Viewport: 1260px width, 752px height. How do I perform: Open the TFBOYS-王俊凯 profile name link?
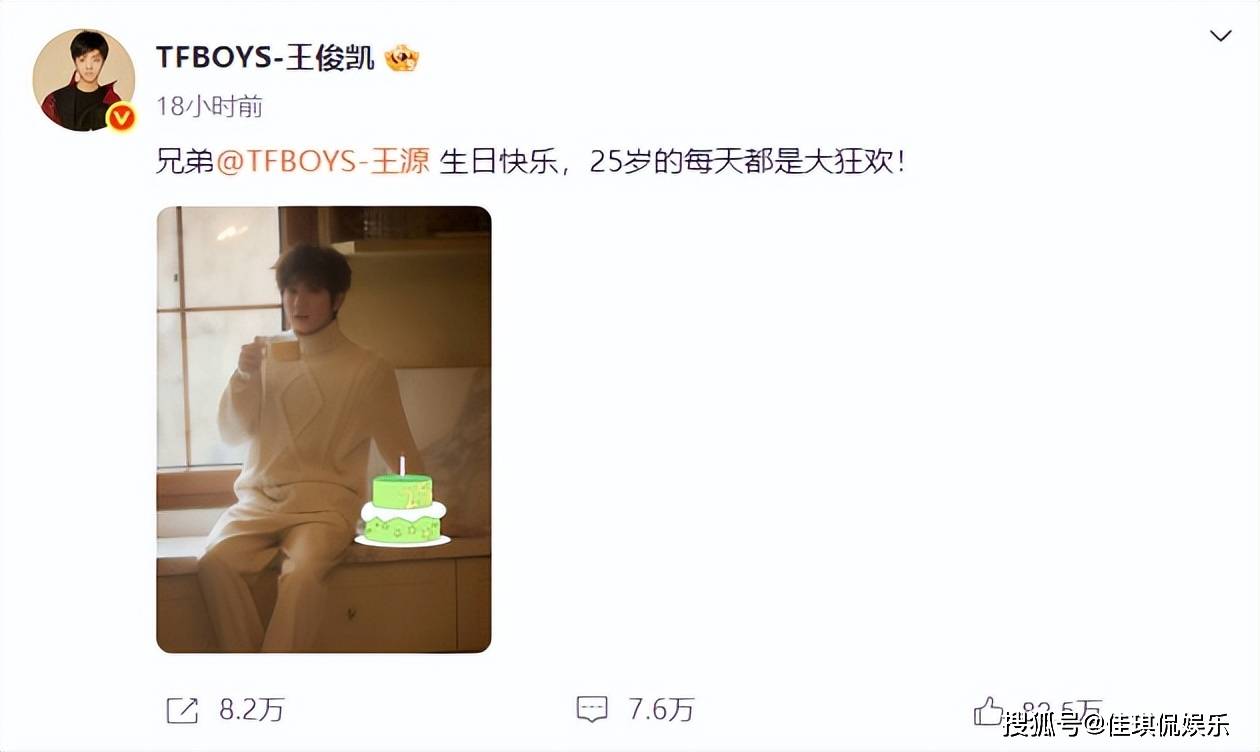(266, 58)
